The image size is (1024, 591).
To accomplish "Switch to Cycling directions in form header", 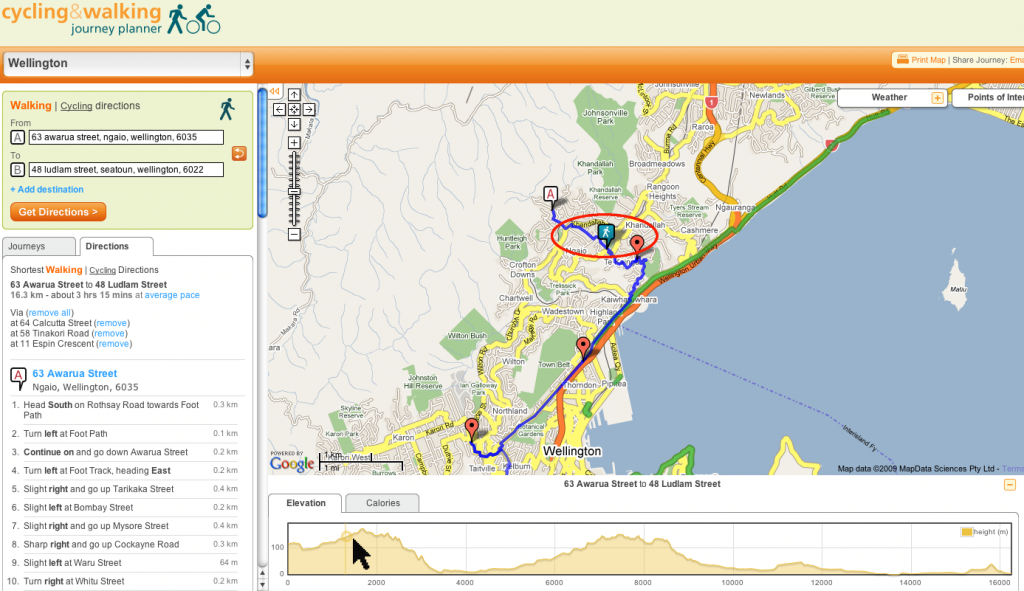I will pyautogui.click(x=76, y=106).
